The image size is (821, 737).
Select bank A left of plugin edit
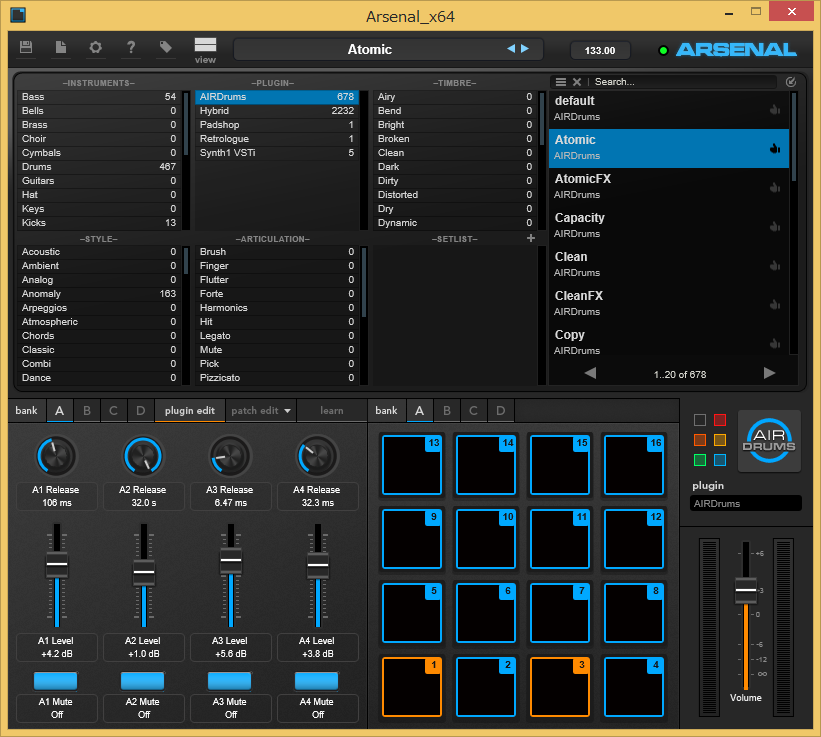coord(60,411)
